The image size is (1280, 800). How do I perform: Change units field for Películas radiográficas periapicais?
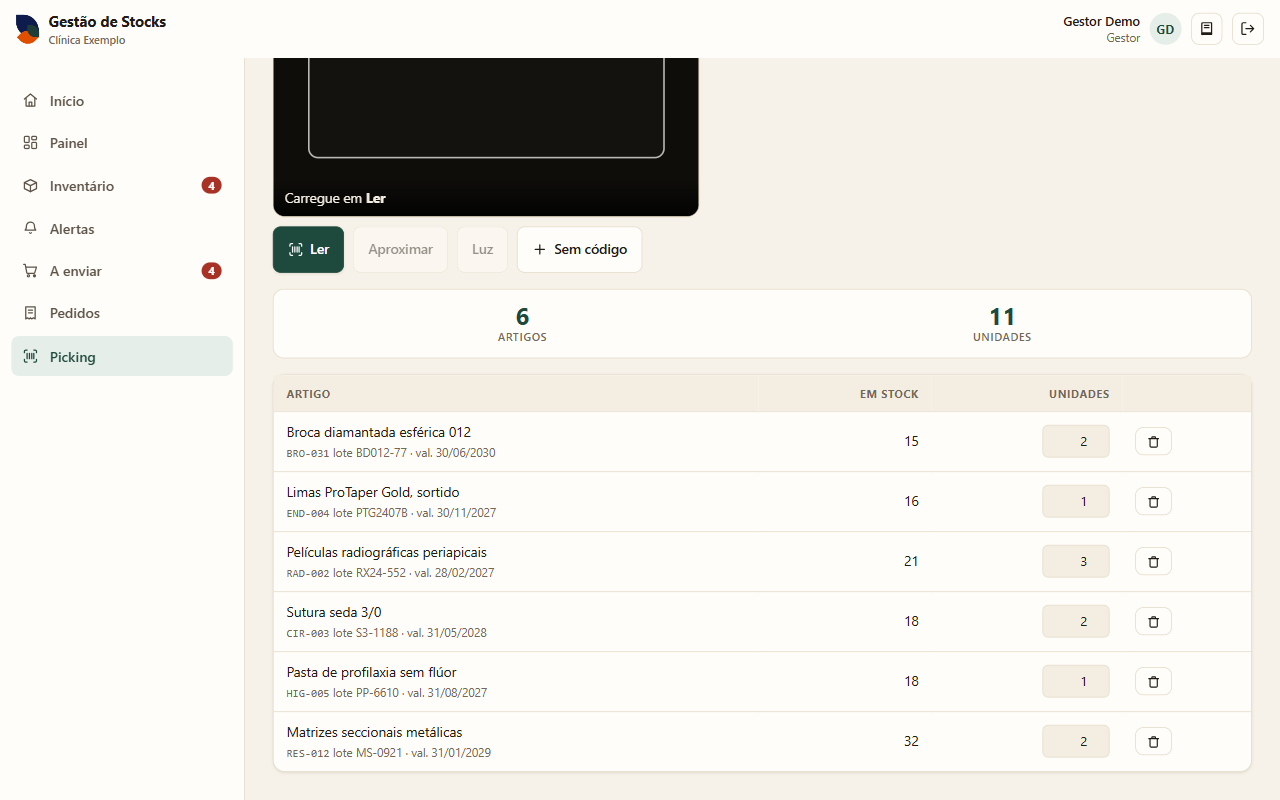[1076, 561]
